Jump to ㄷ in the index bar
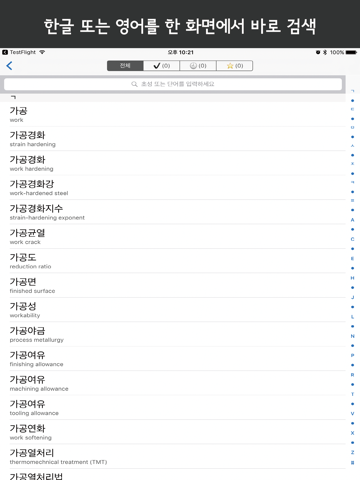360x480 pixels. [x=352, y=109]
